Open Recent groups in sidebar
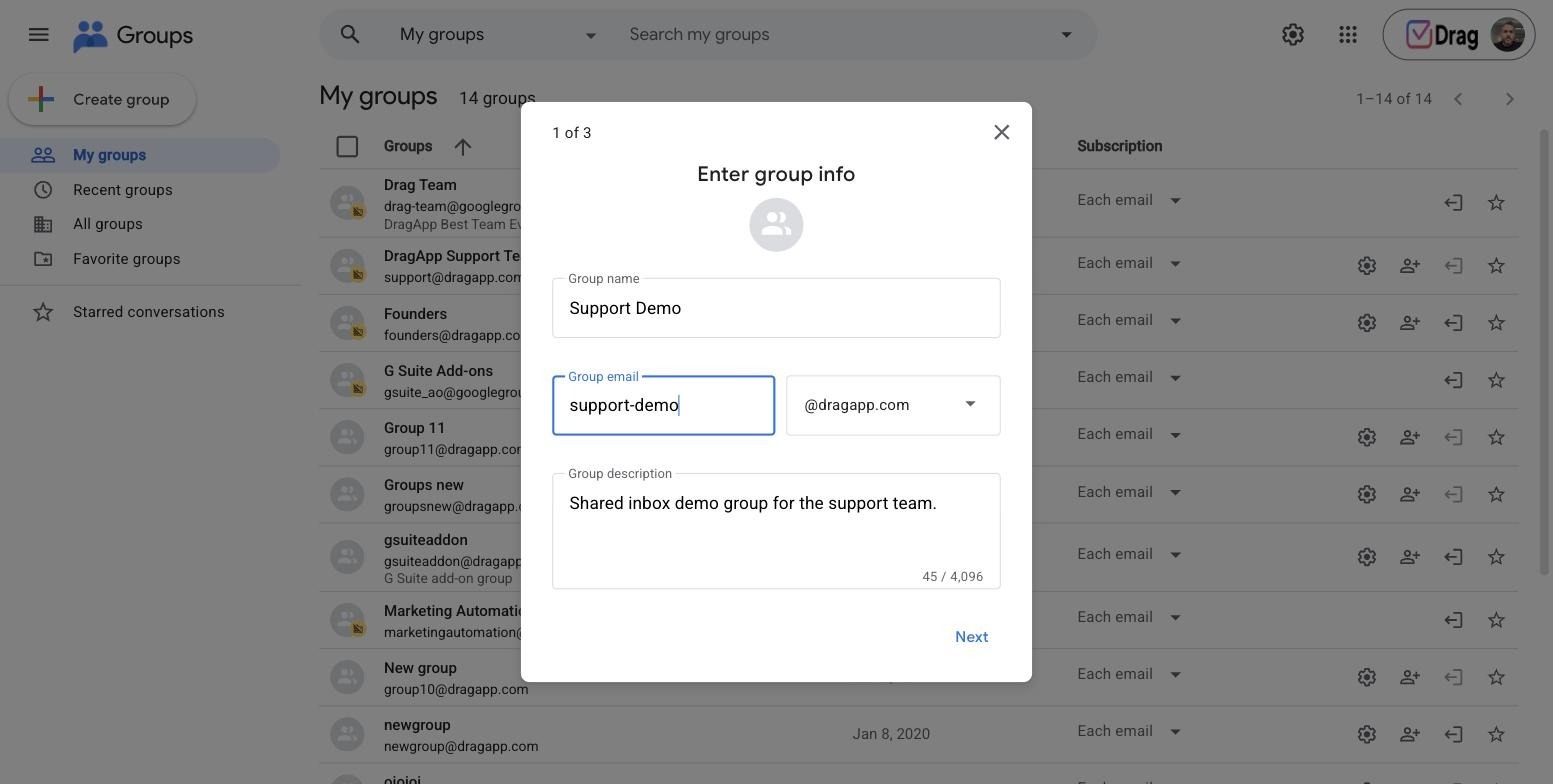 click(140, 190)
